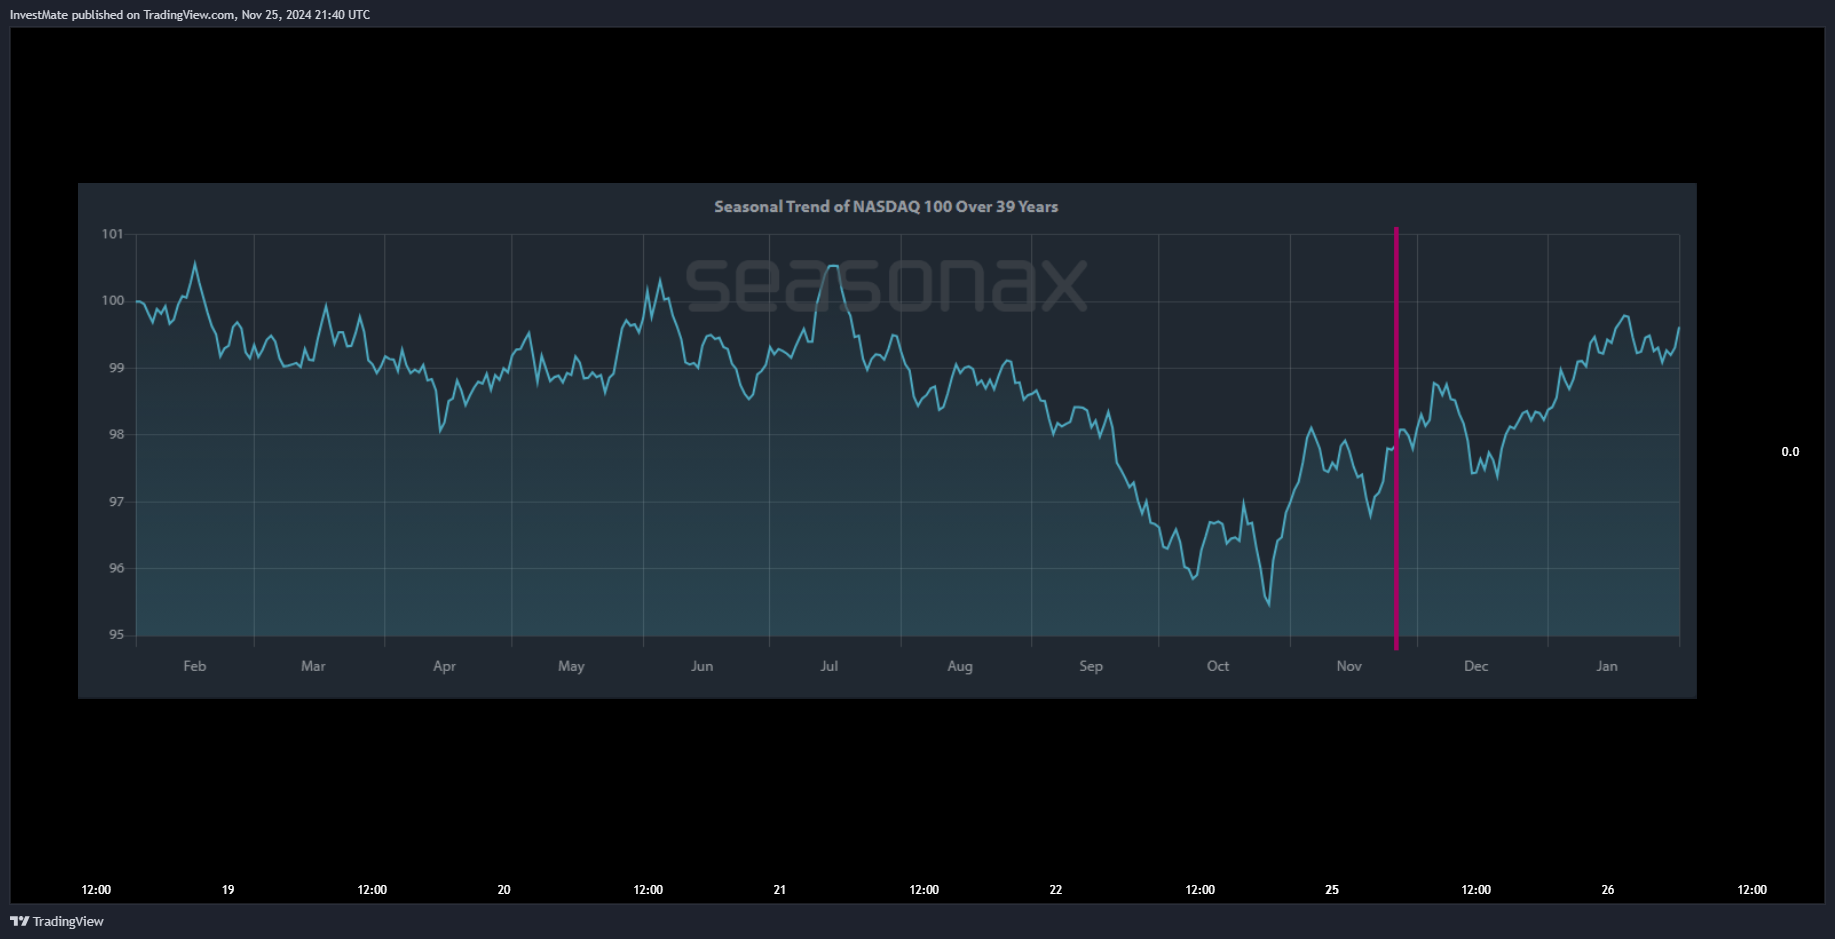Click the '22' date on the time axis

coord(1056,890)
